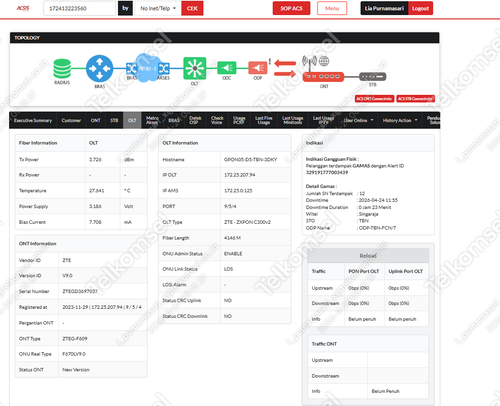Click the Logout button
The height and width of the screenshot is (406, 500).
click(x=420, y=8)
